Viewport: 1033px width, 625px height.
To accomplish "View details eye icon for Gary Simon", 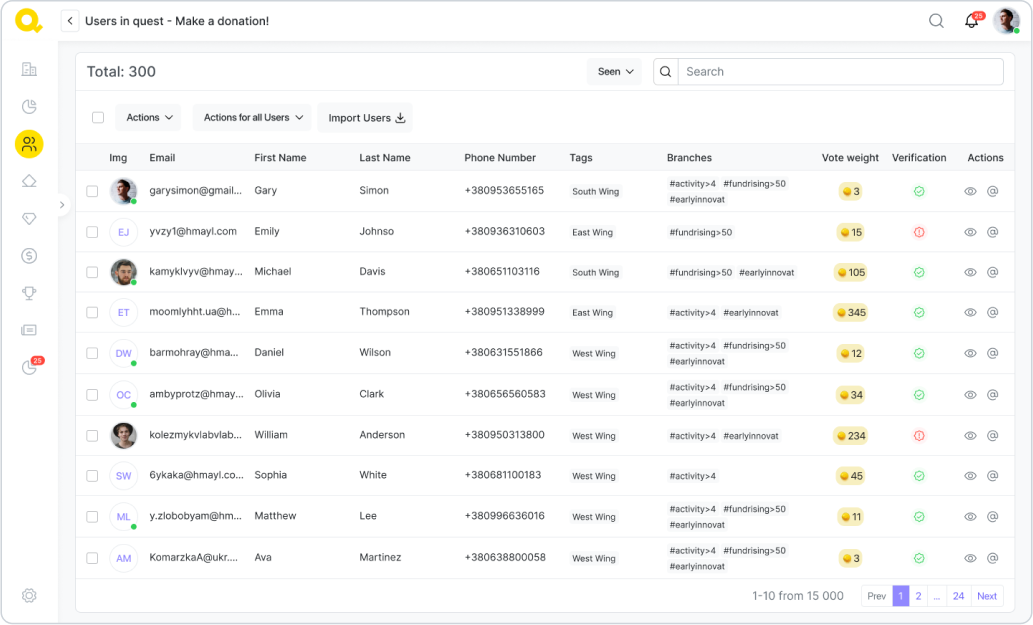I will pos(970,191).
